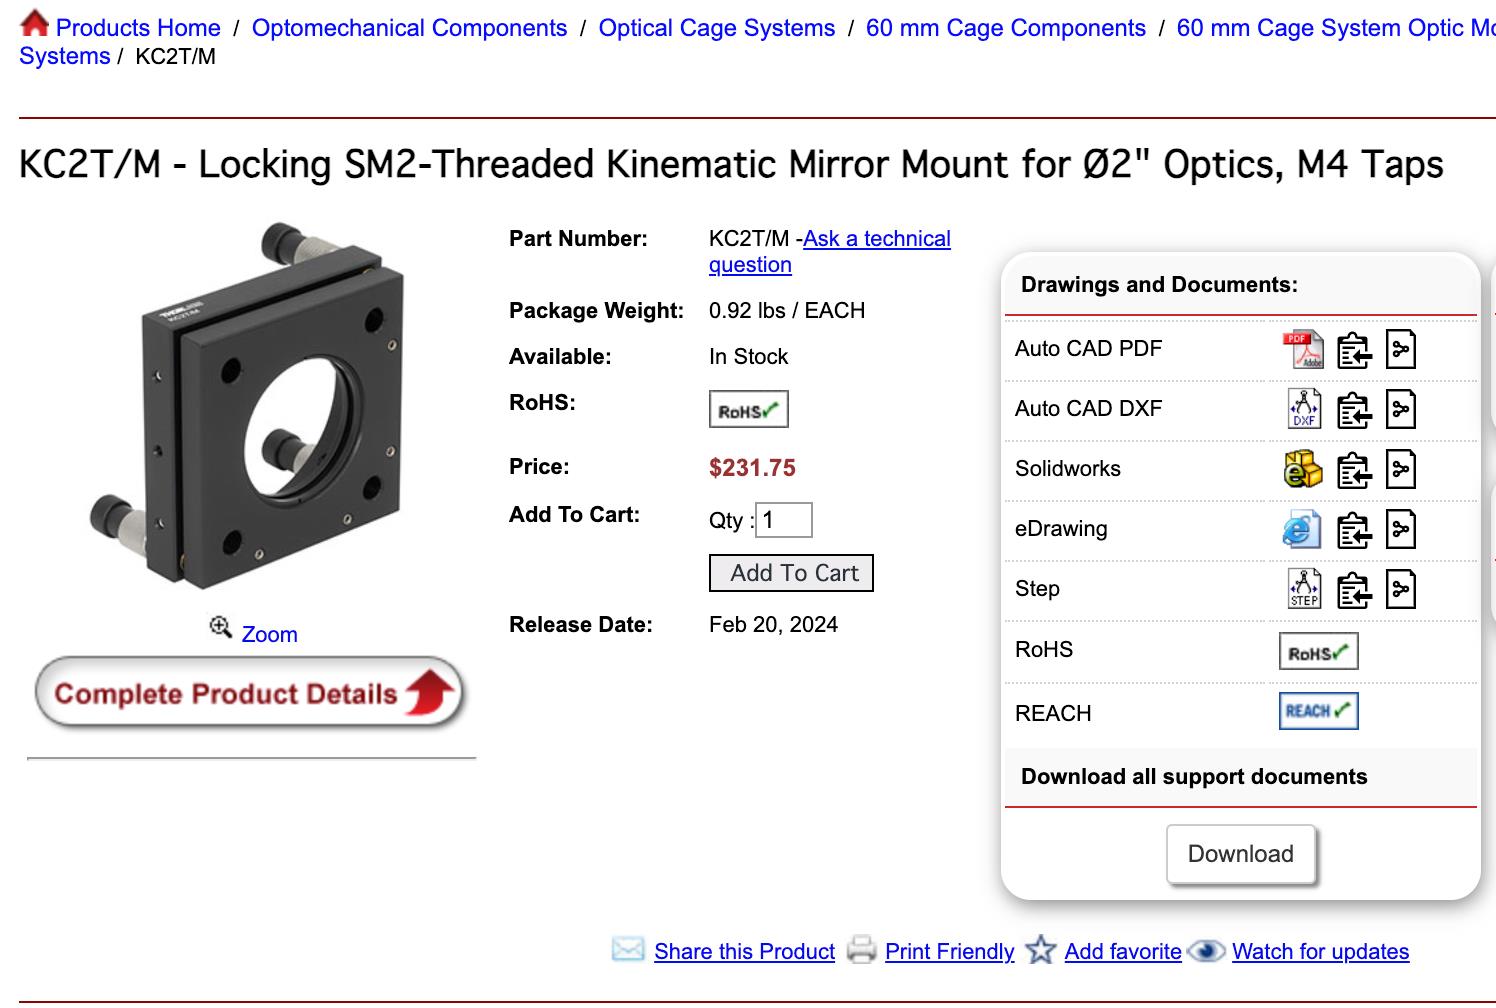Click clipboard icon in eDrawing row

tap(1354, 530)
